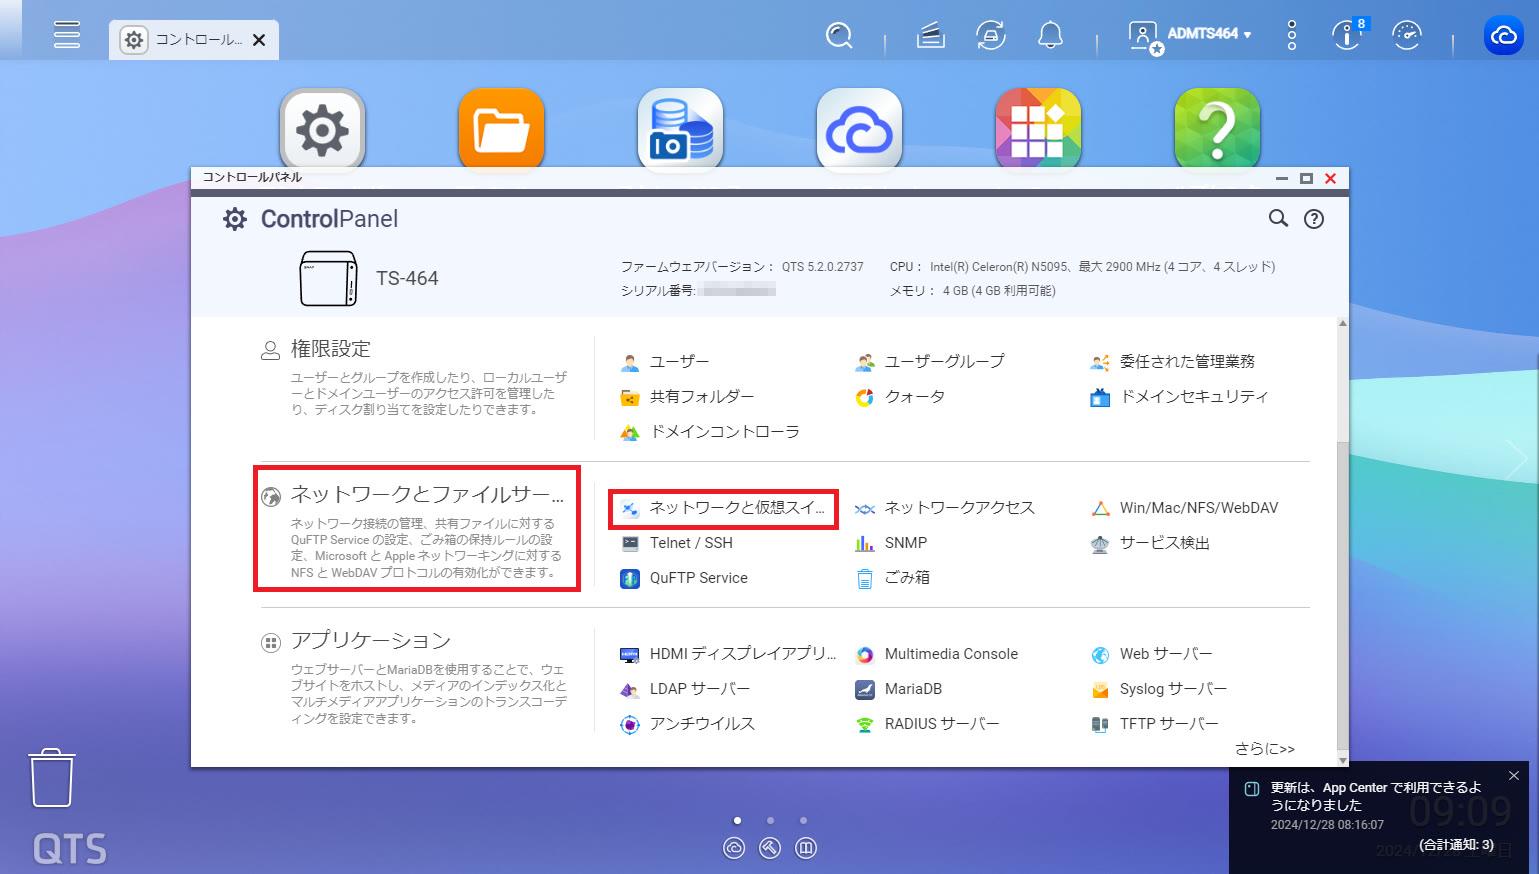Open the desktop search magnifier in top bar
1539x874 pixels.
[839, 36]
